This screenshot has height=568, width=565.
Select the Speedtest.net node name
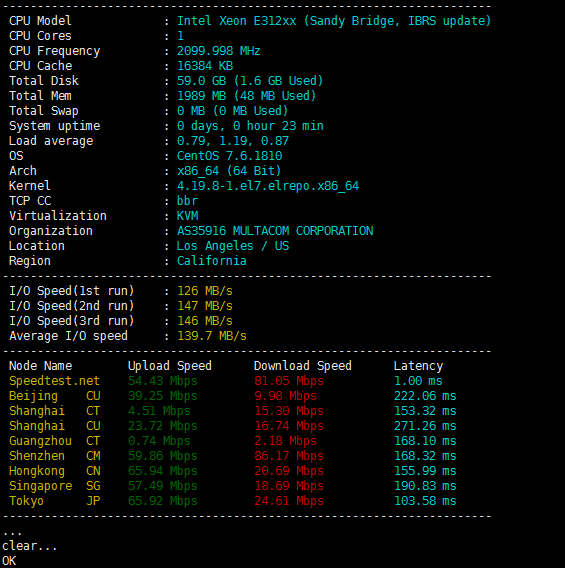point(54,381)
